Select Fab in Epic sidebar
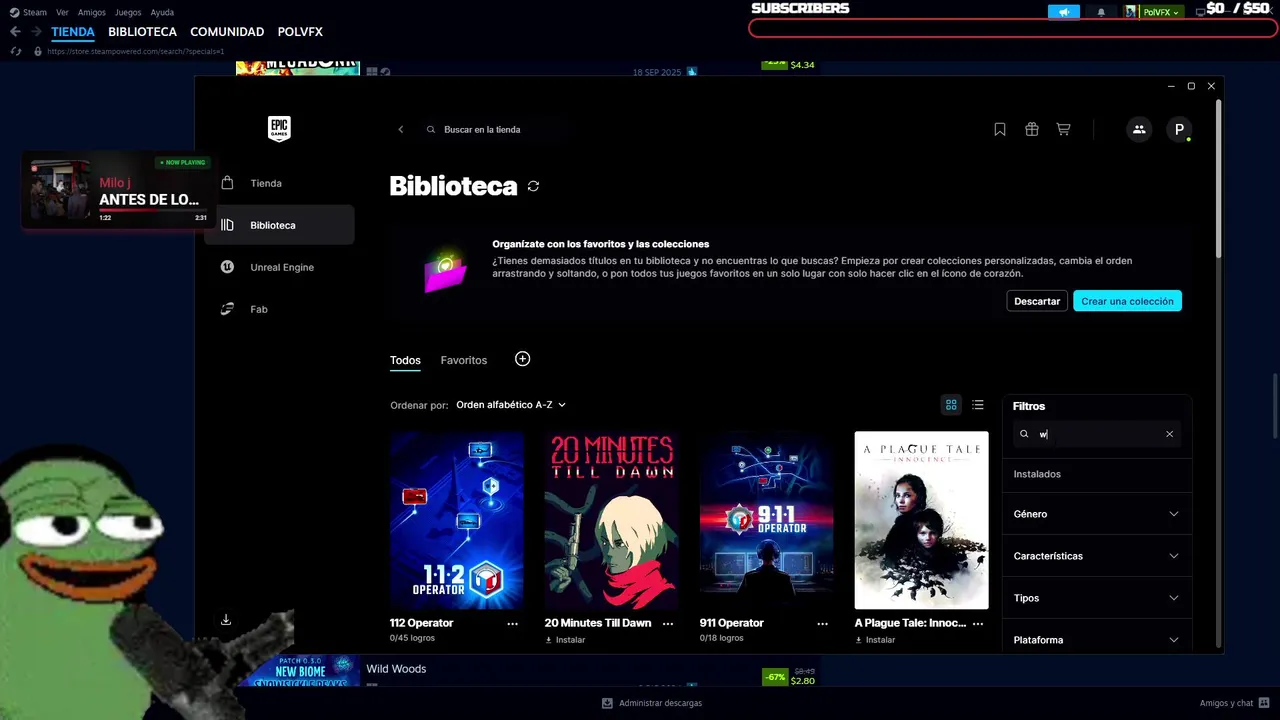This screenshot has height=720, width=1280. click(279, 309)
